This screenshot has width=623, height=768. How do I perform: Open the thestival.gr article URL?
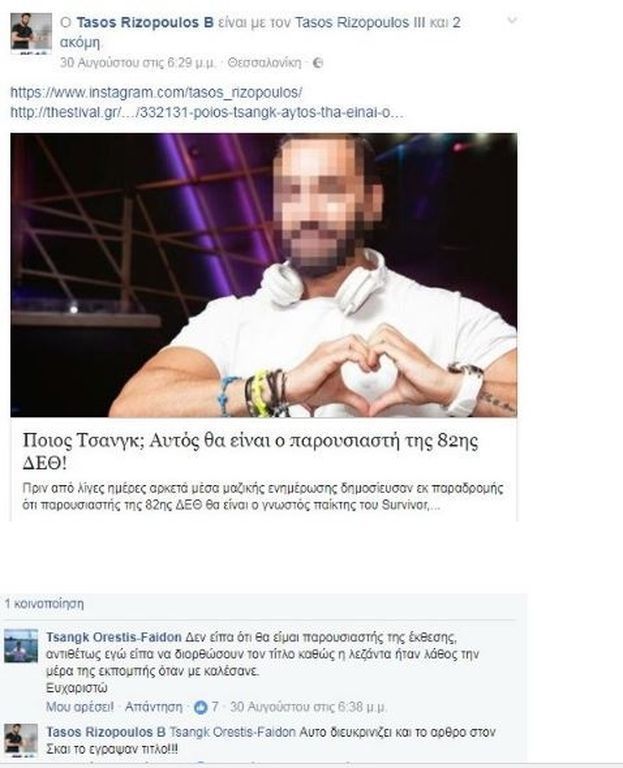[x=207, y=112]
